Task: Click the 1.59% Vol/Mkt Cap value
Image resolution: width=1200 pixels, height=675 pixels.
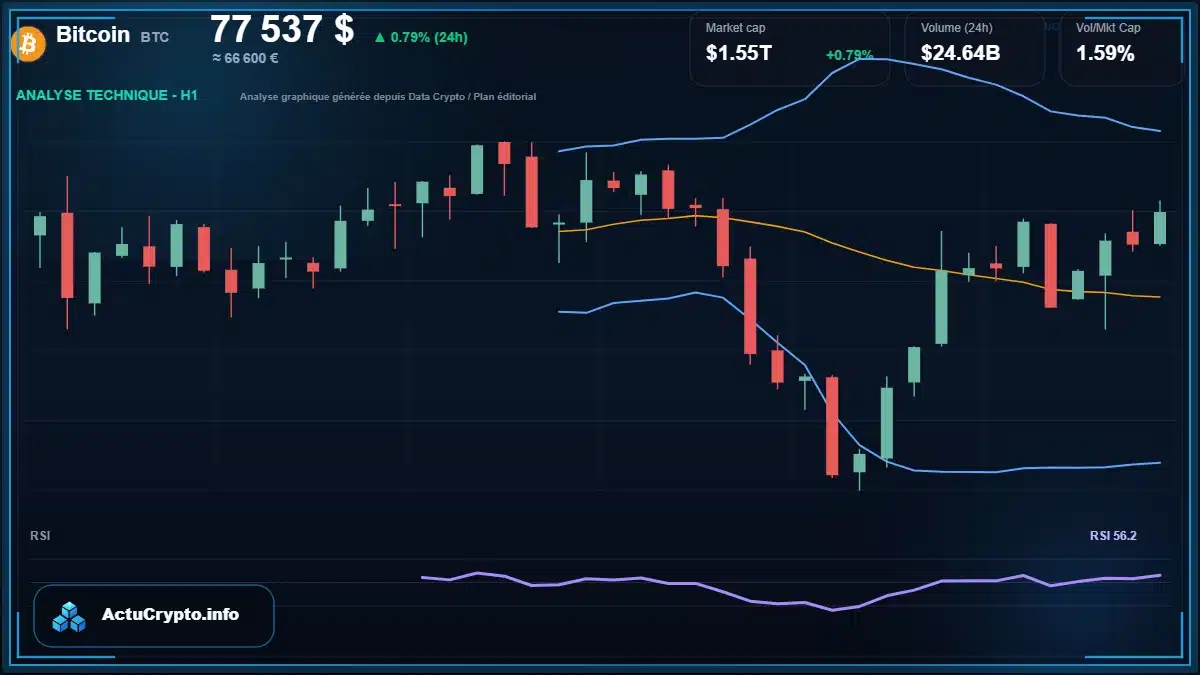Action: (x=1105, y=54)
